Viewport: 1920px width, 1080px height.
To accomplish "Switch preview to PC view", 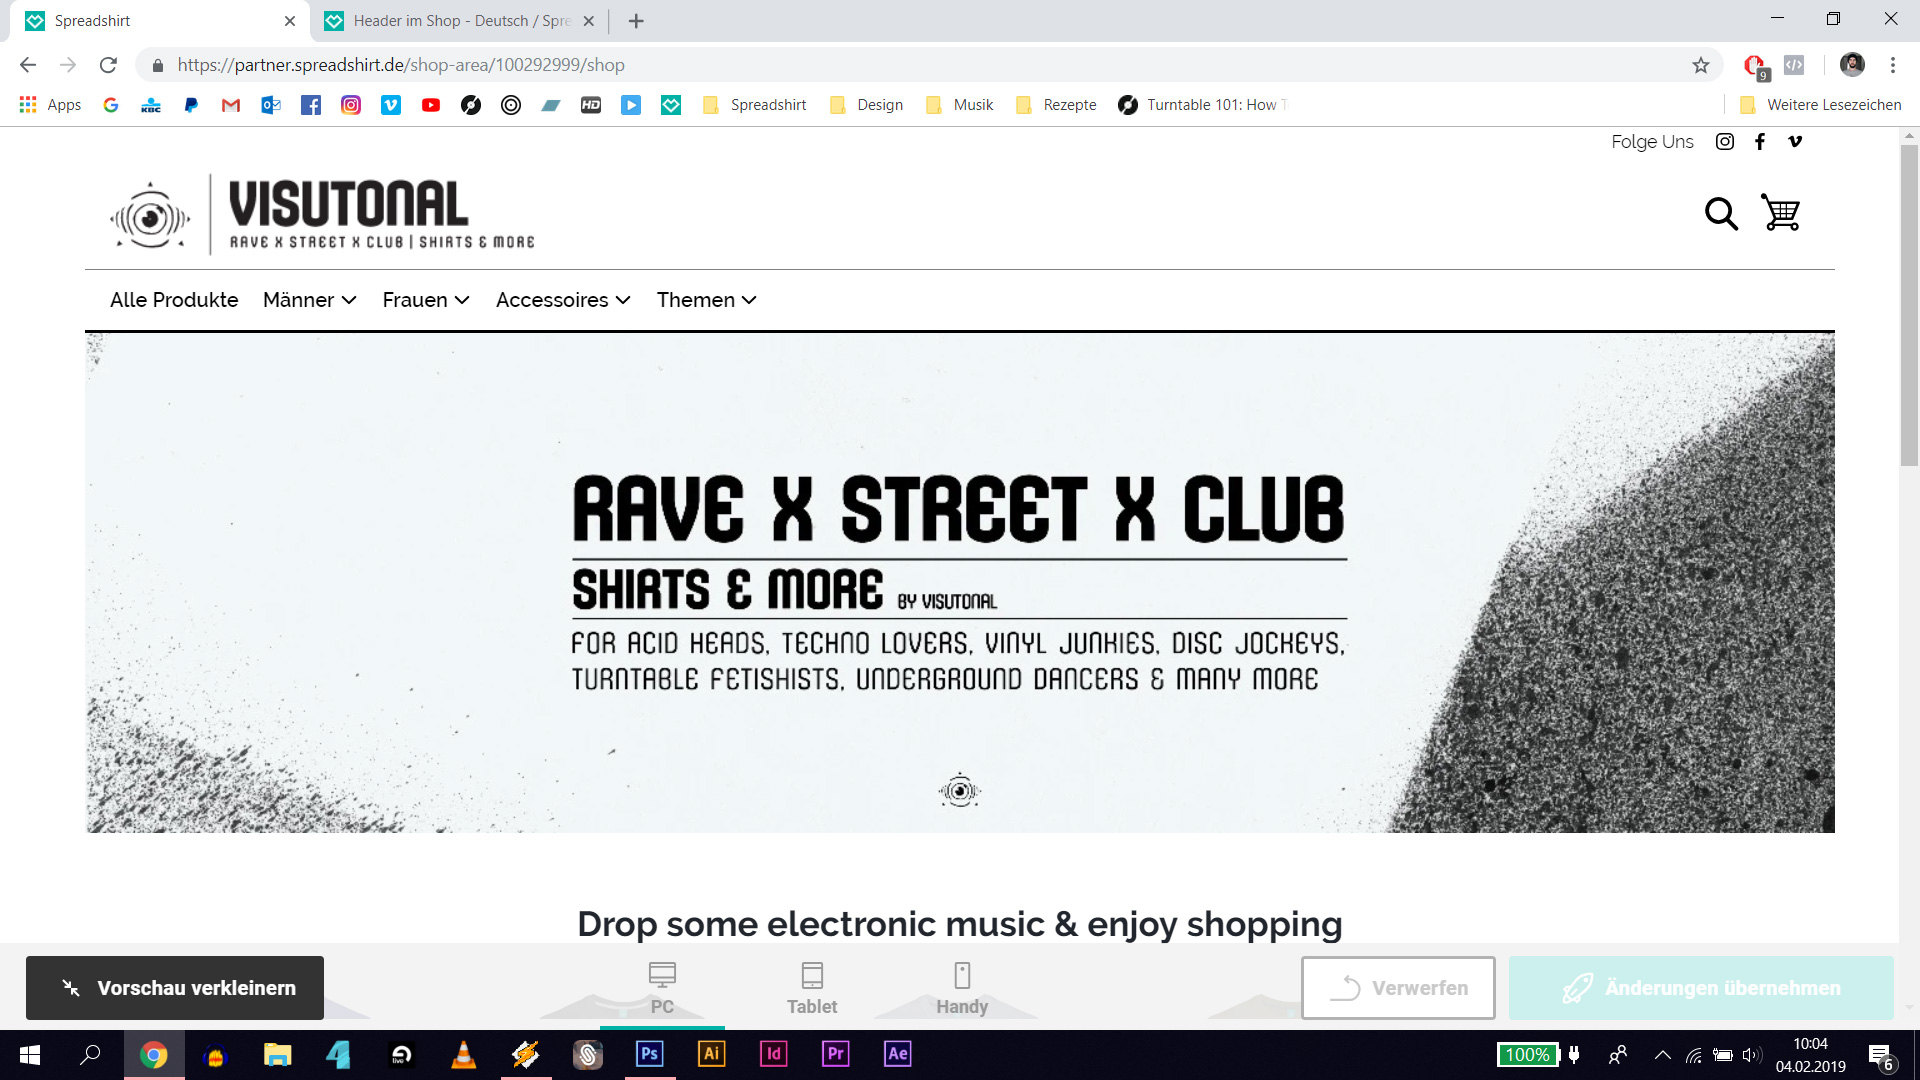I will tap(662, 987).
